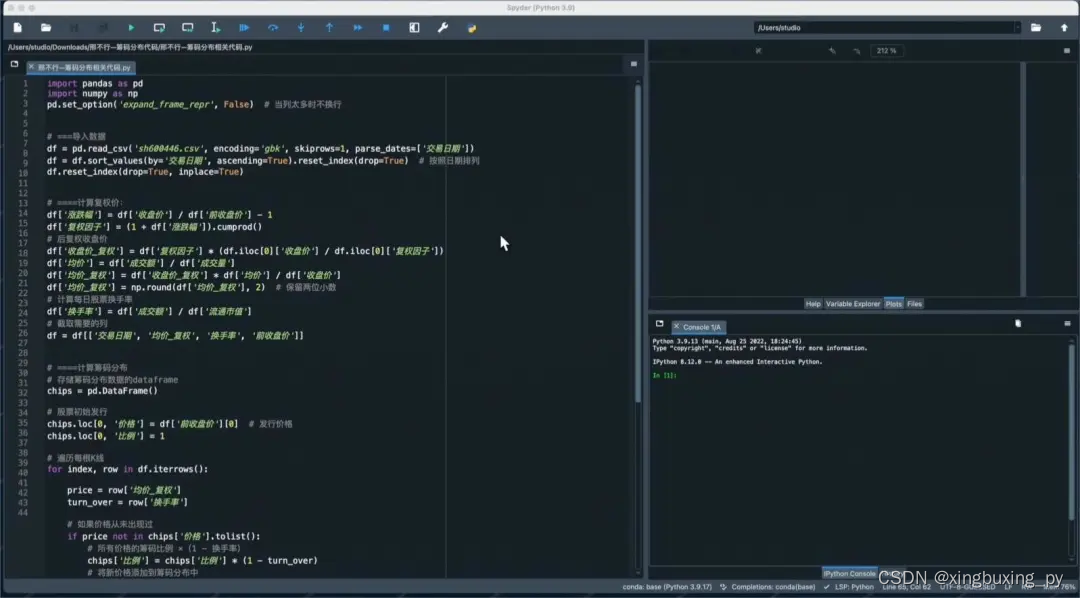This screenshot has height=598, width=1080.
Task: Click the 212 % zoom field
Action: pos(887,51)
